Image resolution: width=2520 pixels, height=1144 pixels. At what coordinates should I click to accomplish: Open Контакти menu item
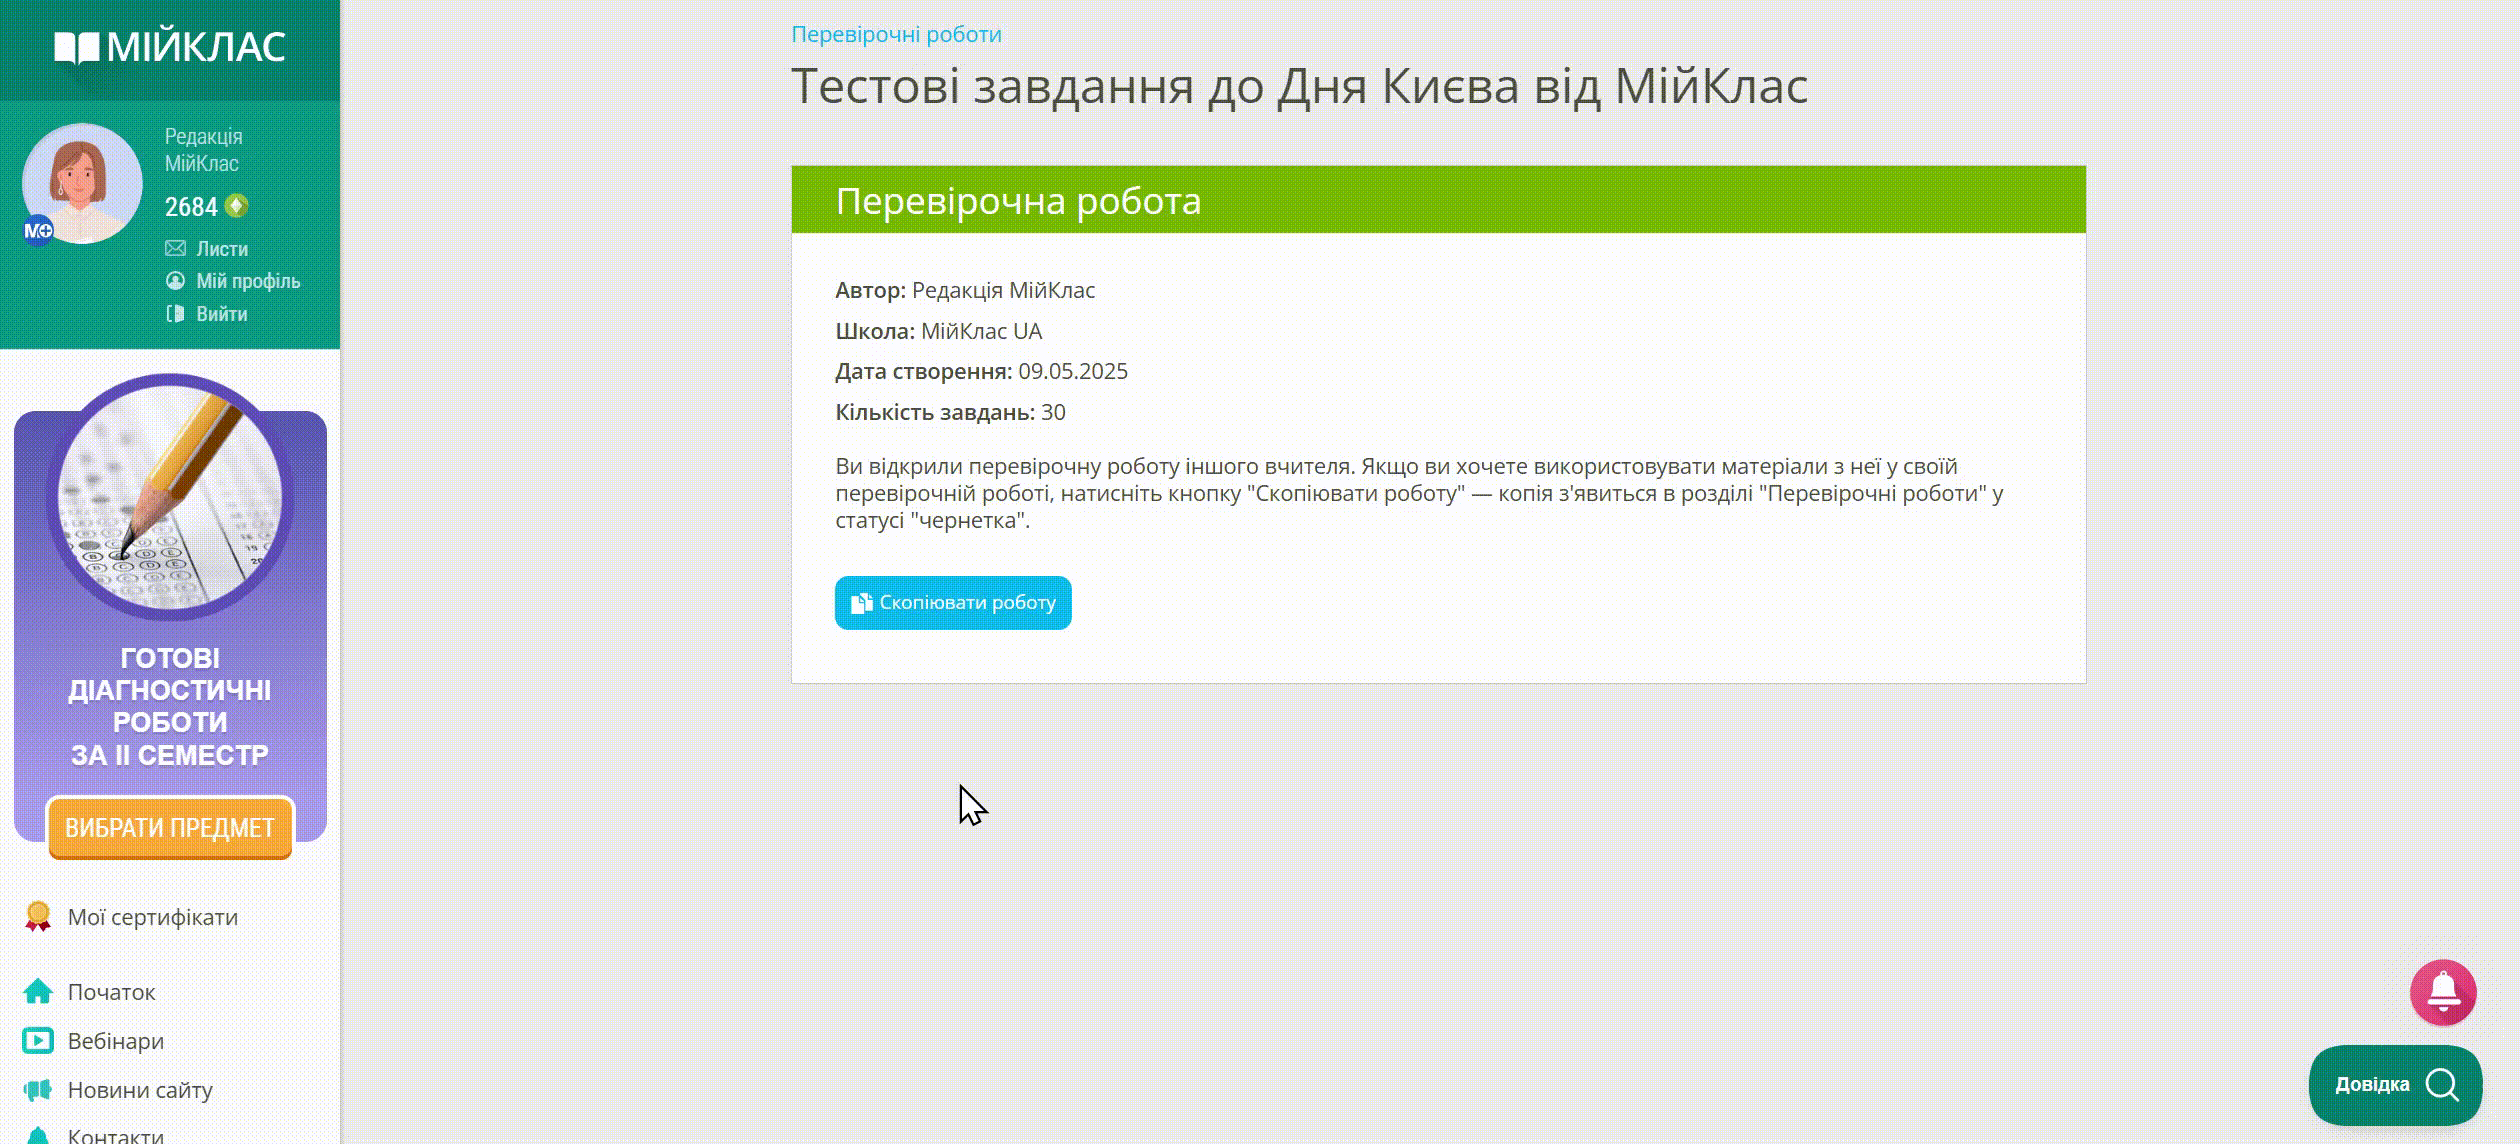click(x=115, y=1135)
